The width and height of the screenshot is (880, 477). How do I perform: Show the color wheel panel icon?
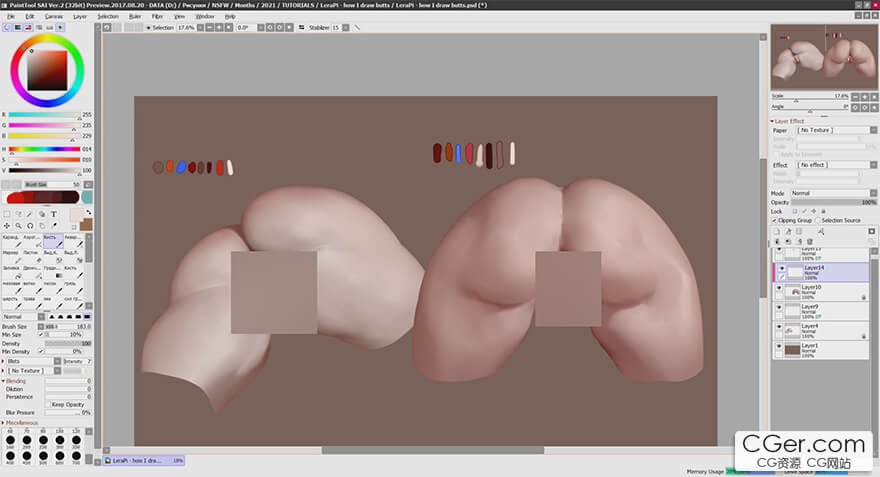click(7, 27)
